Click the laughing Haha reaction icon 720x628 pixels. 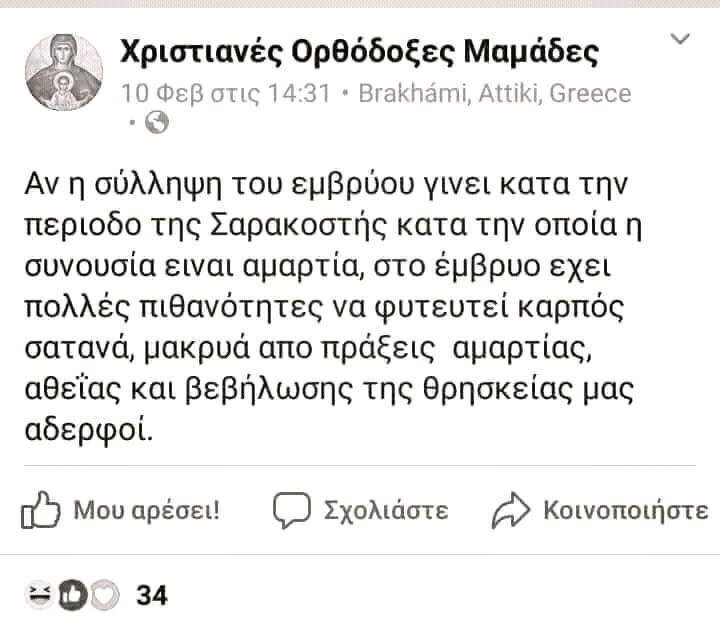coord(40,595)
